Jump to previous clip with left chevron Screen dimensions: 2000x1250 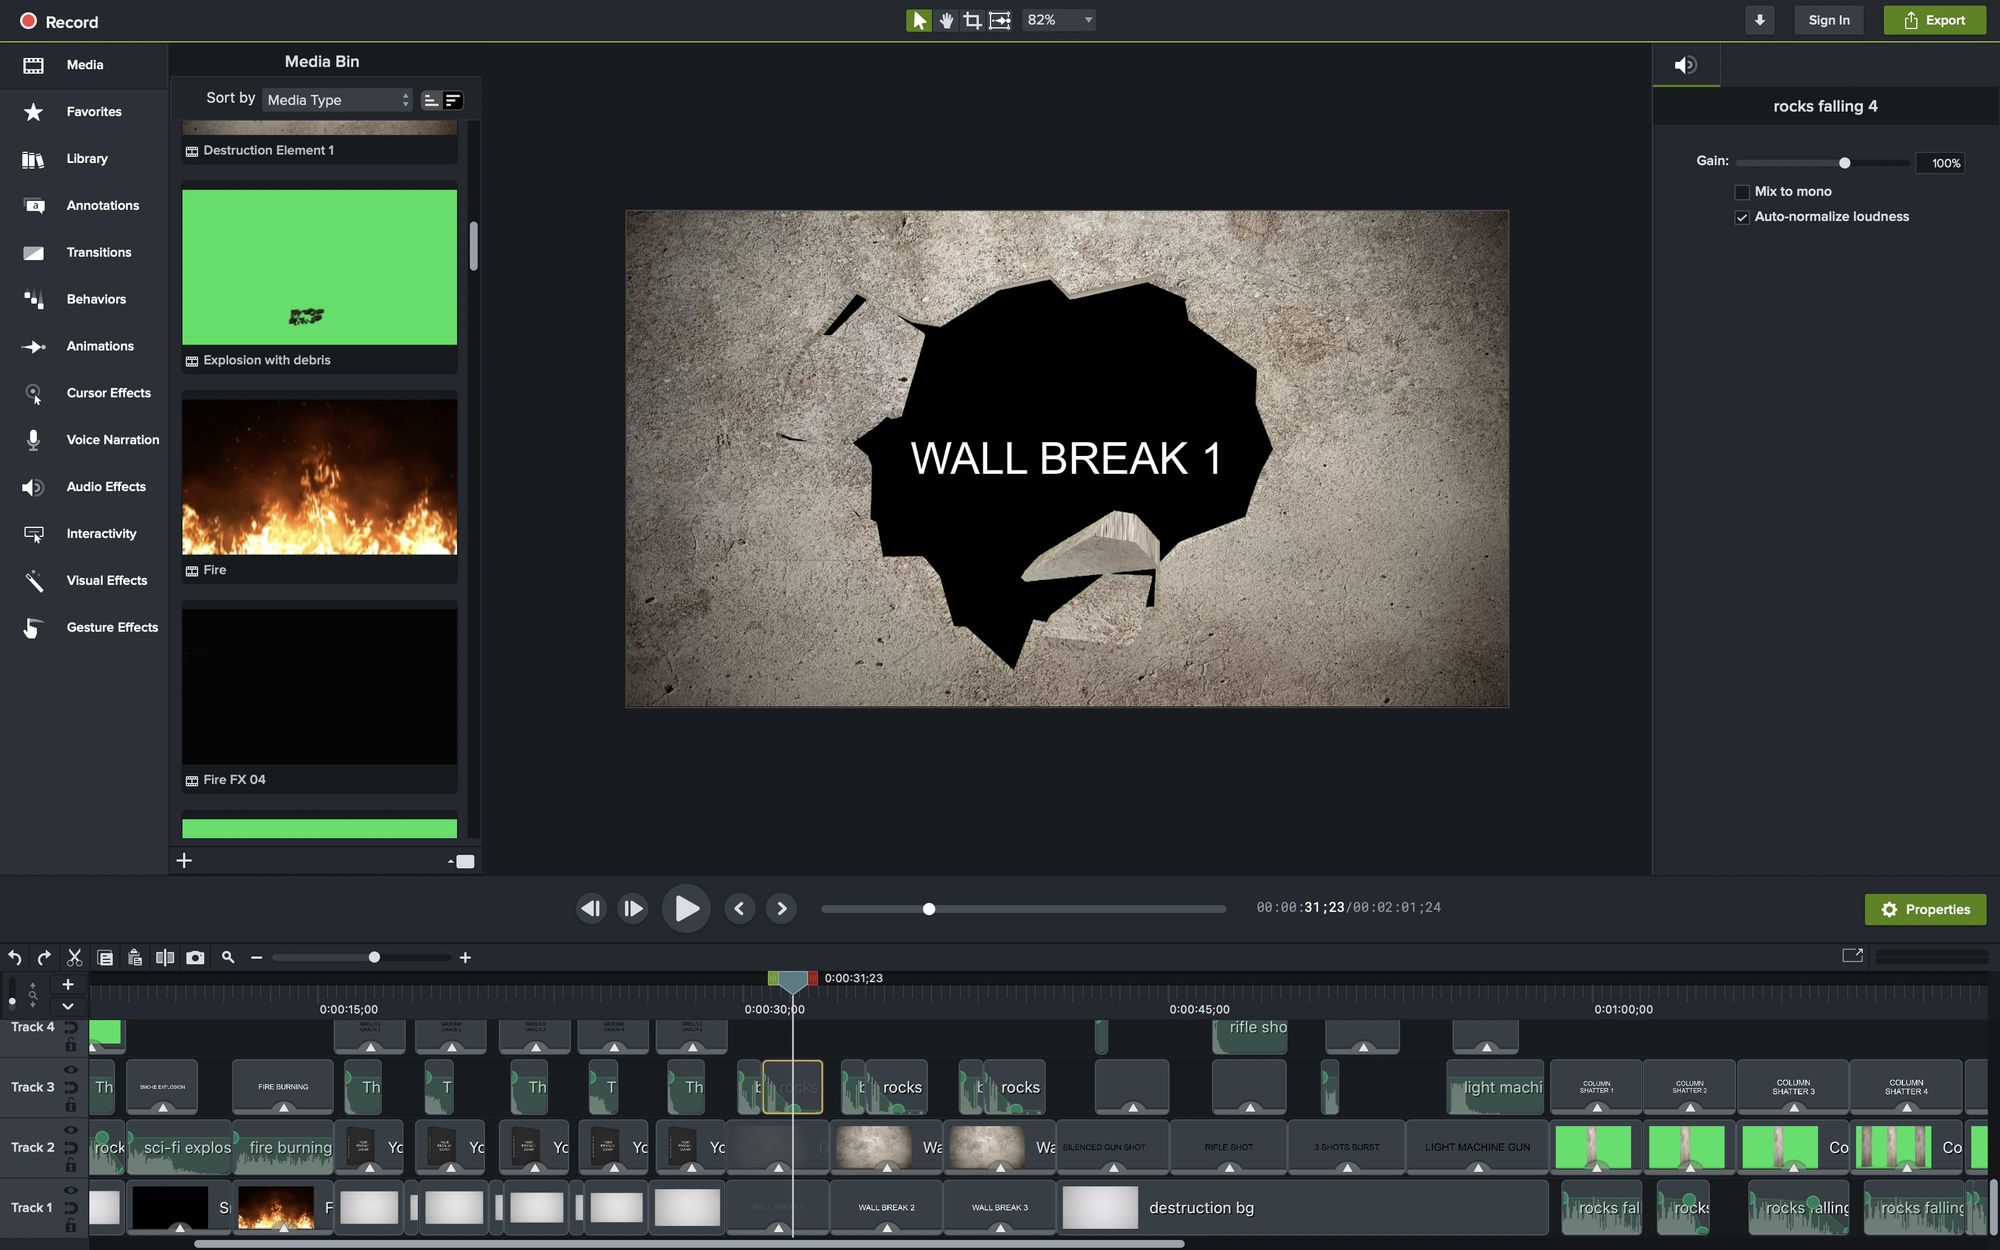(739, 908)
